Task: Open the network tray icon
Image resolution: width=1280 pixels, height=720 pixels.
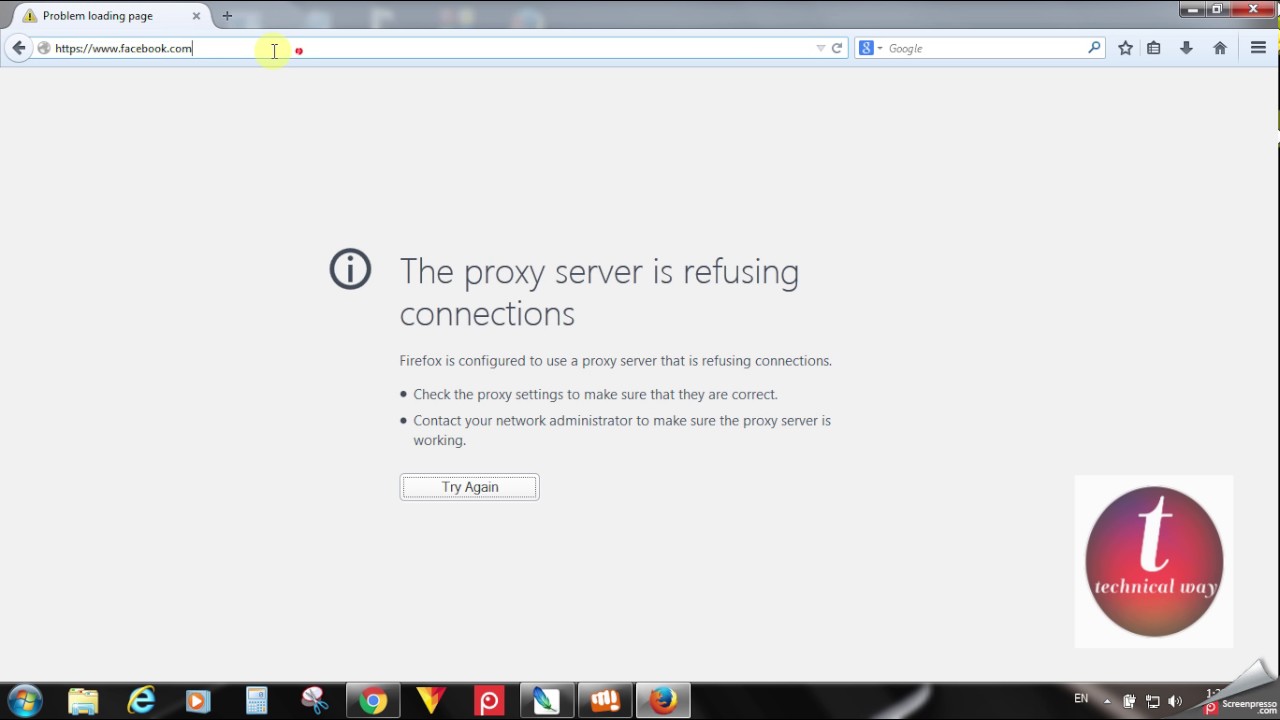Action: [1152, 701]
